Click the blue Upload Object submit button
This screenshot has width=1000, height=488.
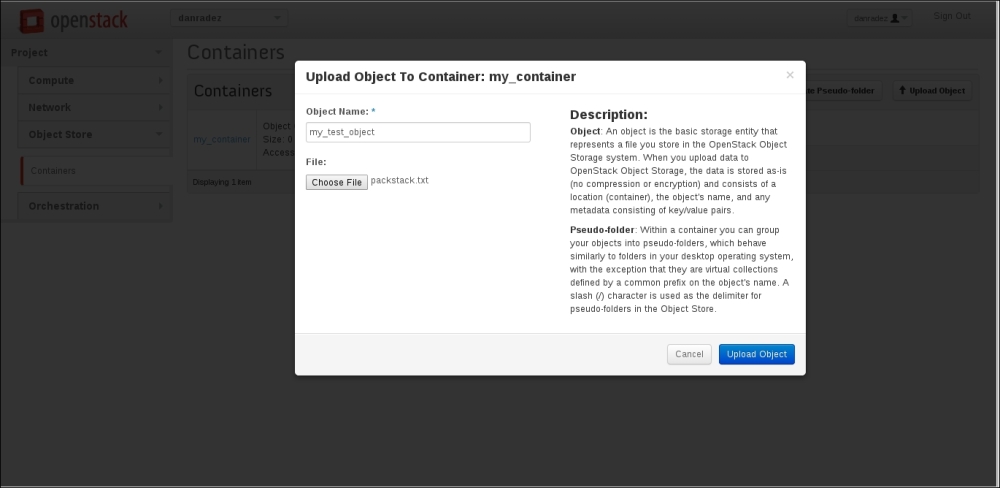pos(756,354)
